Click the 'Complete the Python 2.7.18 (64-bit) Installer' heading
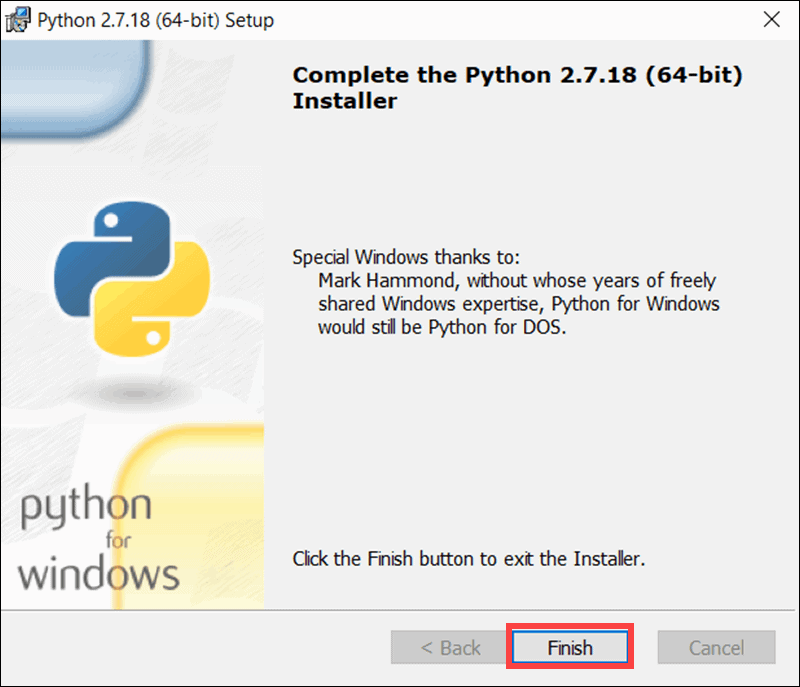The height and width of the screenshot is (687, 800). click(x=517, y=87)
